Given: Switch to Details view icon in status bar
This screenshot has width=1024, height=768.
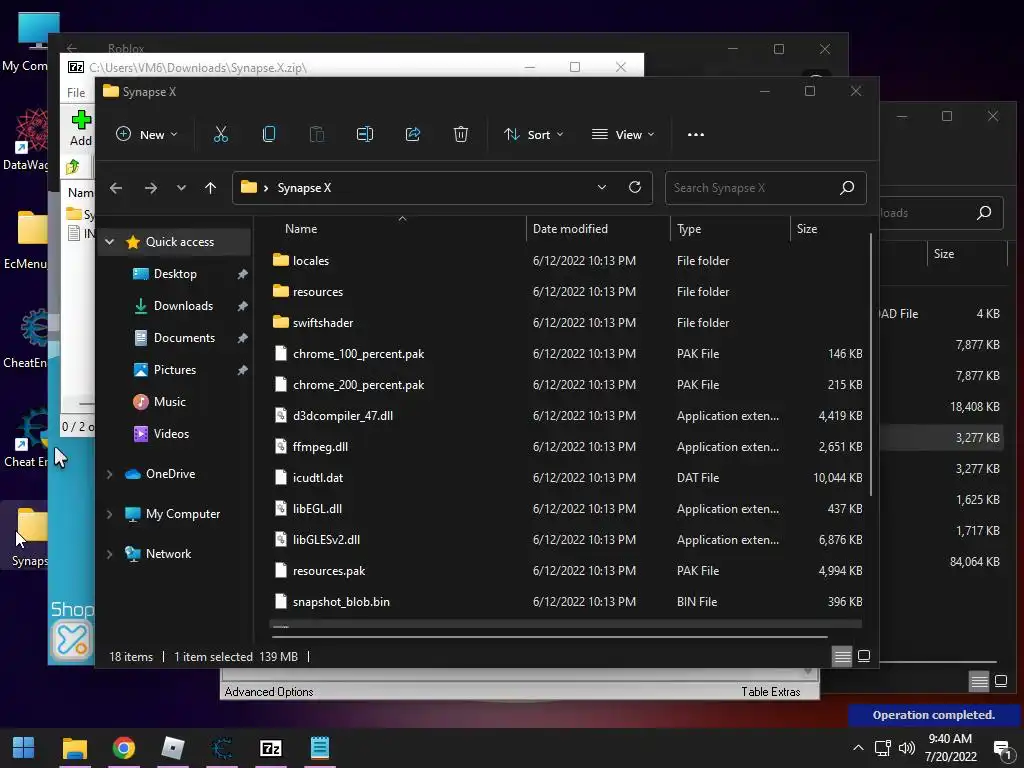Looking at the screenshot, I should point(842,656).
